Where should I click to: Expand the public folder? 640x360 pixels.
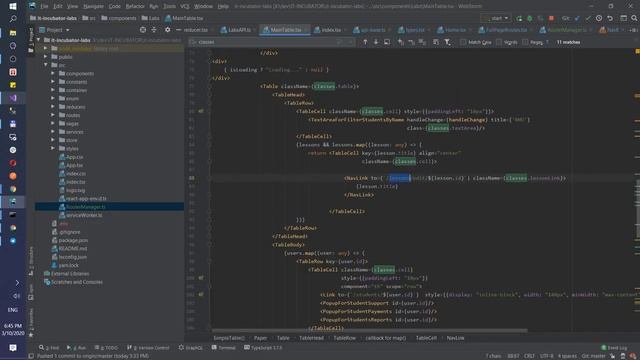click(x=46, y=57)
